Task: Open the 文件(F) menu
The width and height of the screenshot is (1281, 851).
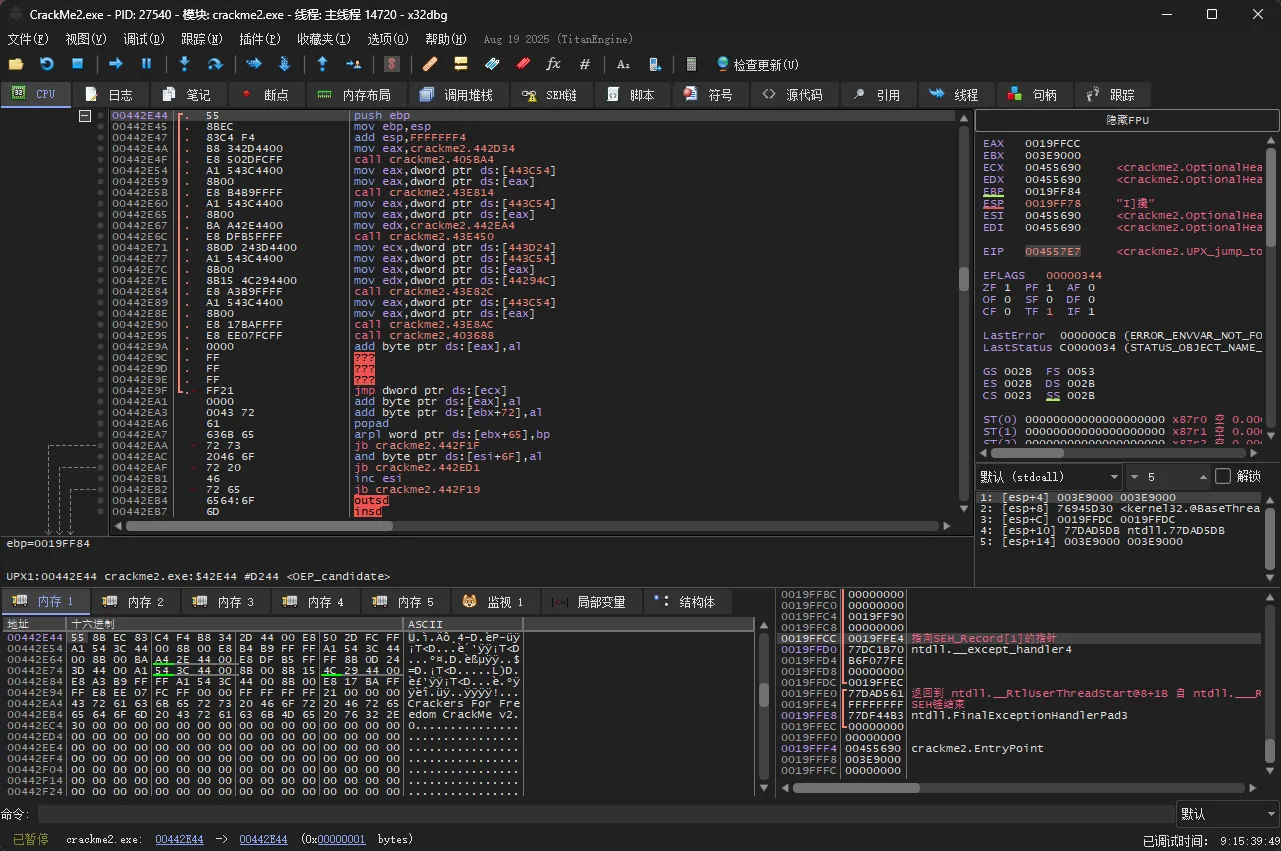Action: [x=27, y=39]
